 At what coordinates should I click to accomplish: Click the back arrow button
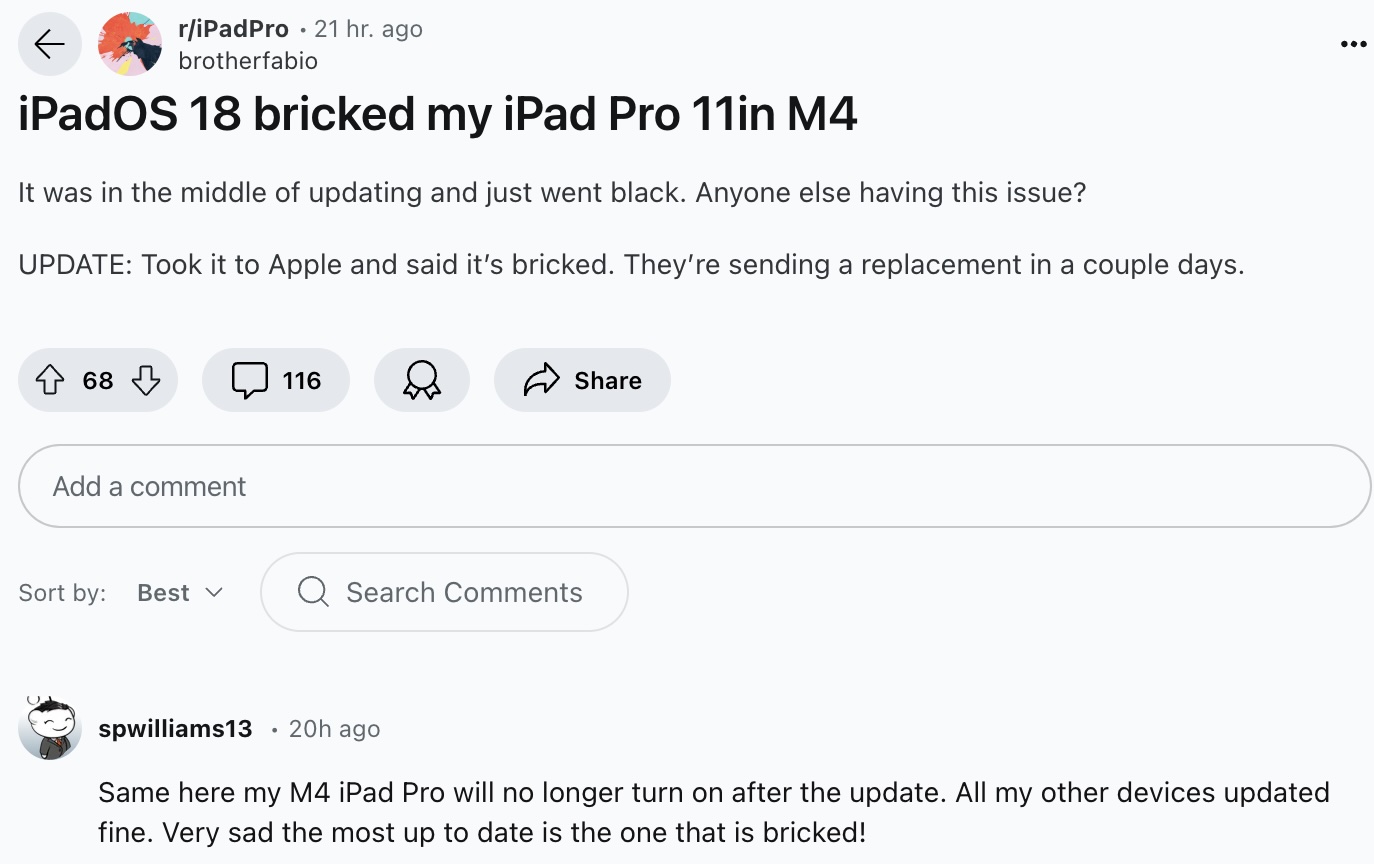click(x=49, y=44)
